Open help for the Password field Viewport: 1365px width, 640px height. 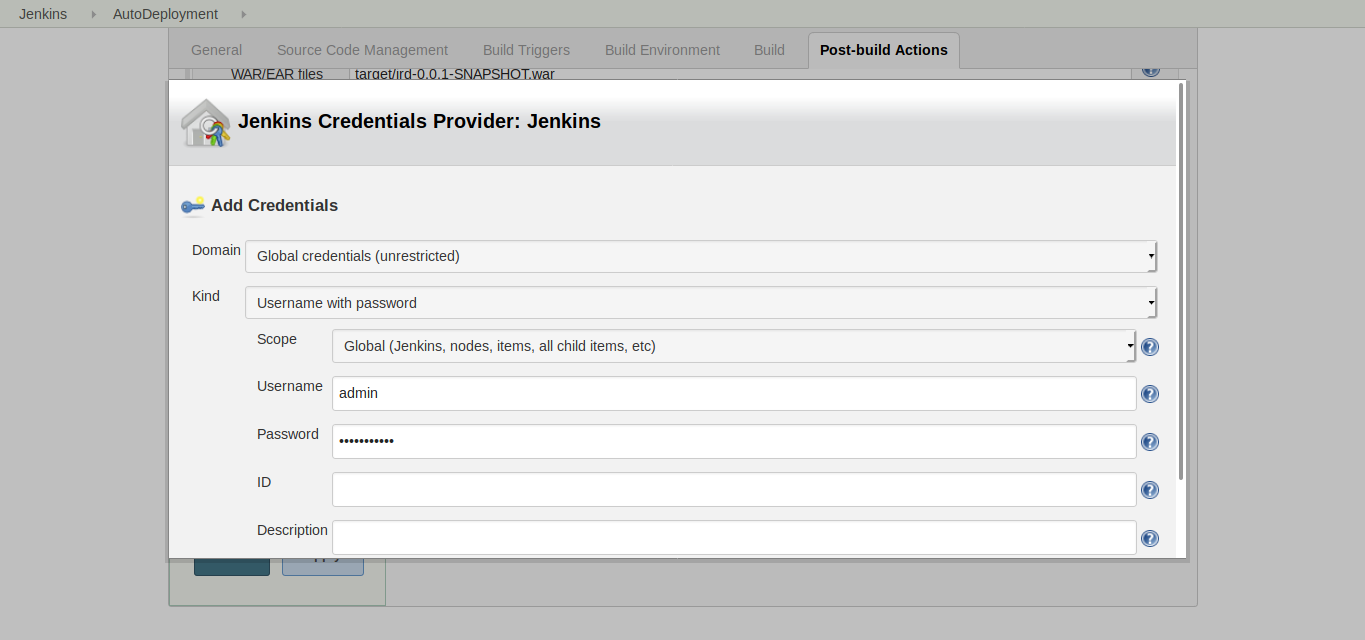[x=1150, y=442]
